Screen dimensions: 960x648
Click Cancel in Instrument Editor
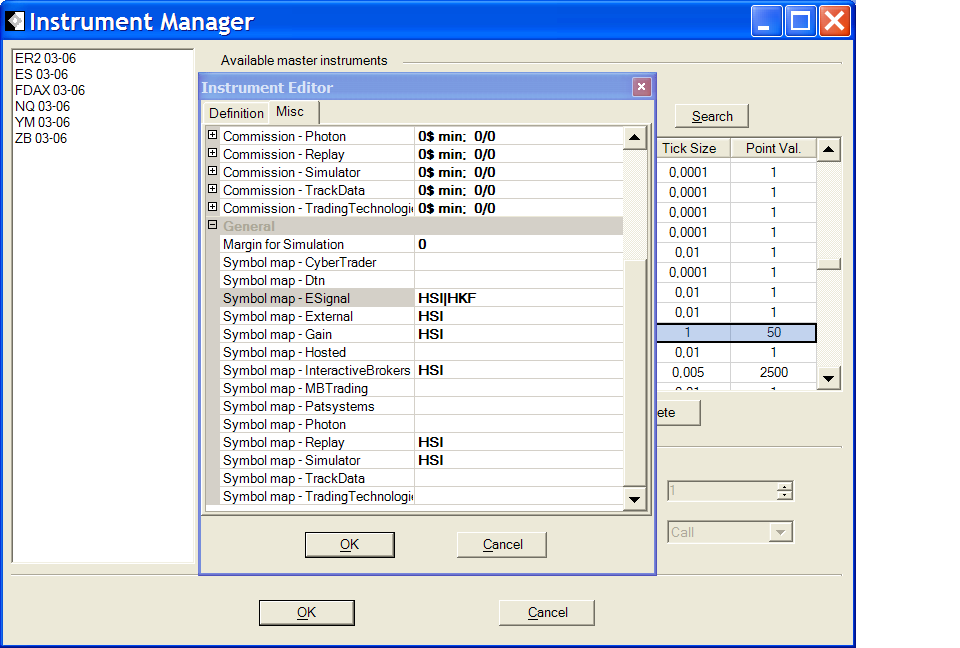(502, 544)
